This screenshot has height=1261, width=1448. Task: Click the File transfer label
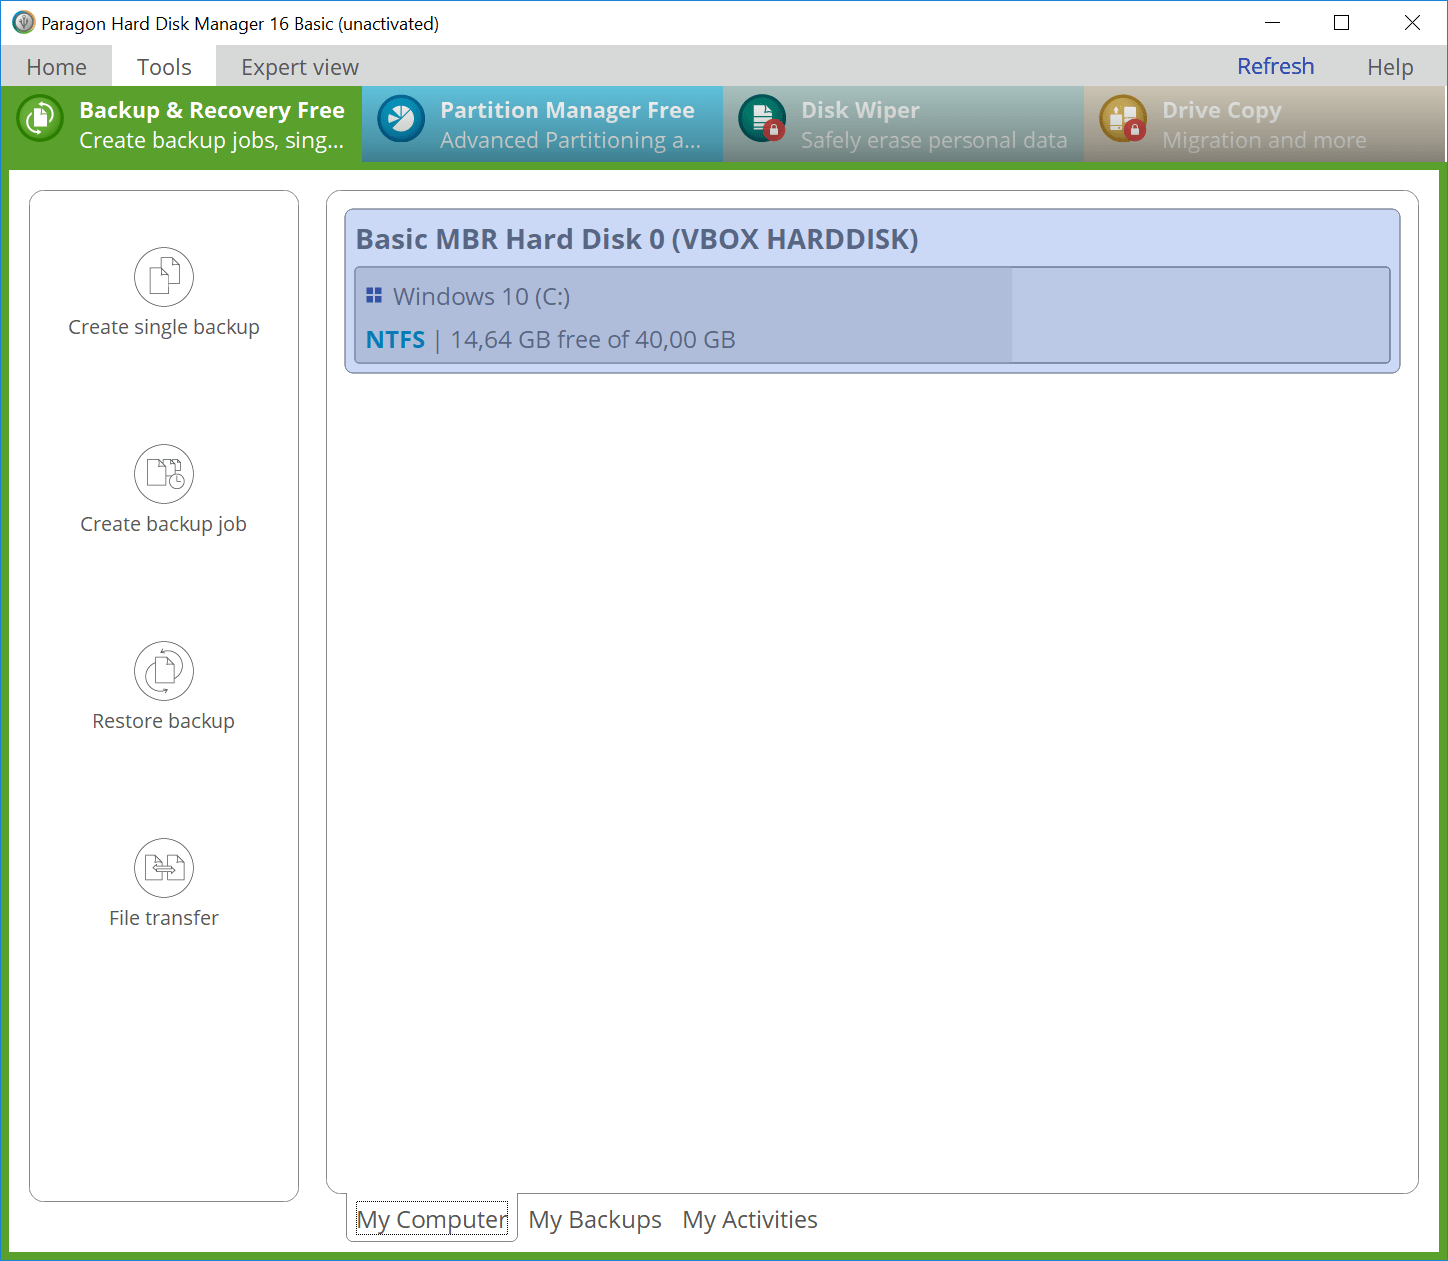click(x=164, y=918)
